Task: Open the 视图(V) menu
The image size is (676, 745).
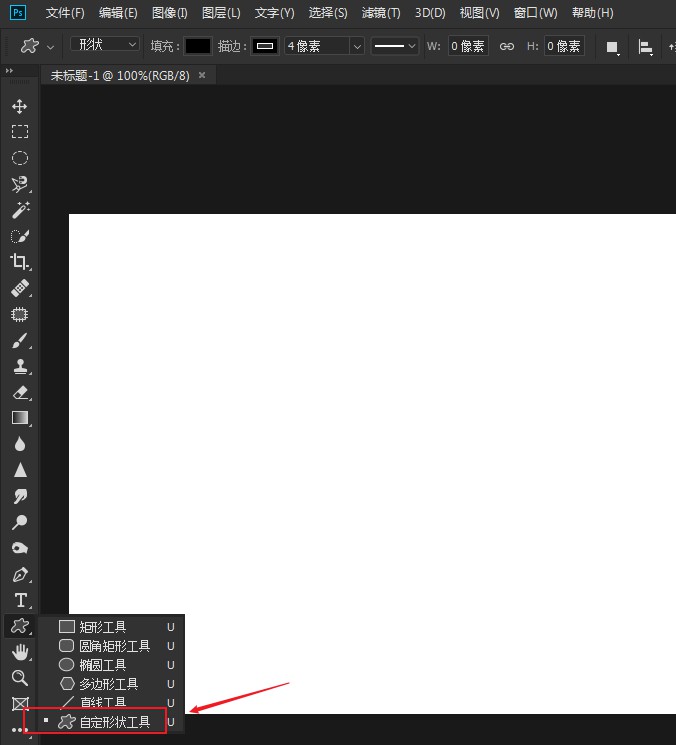Action: [479, 13]
